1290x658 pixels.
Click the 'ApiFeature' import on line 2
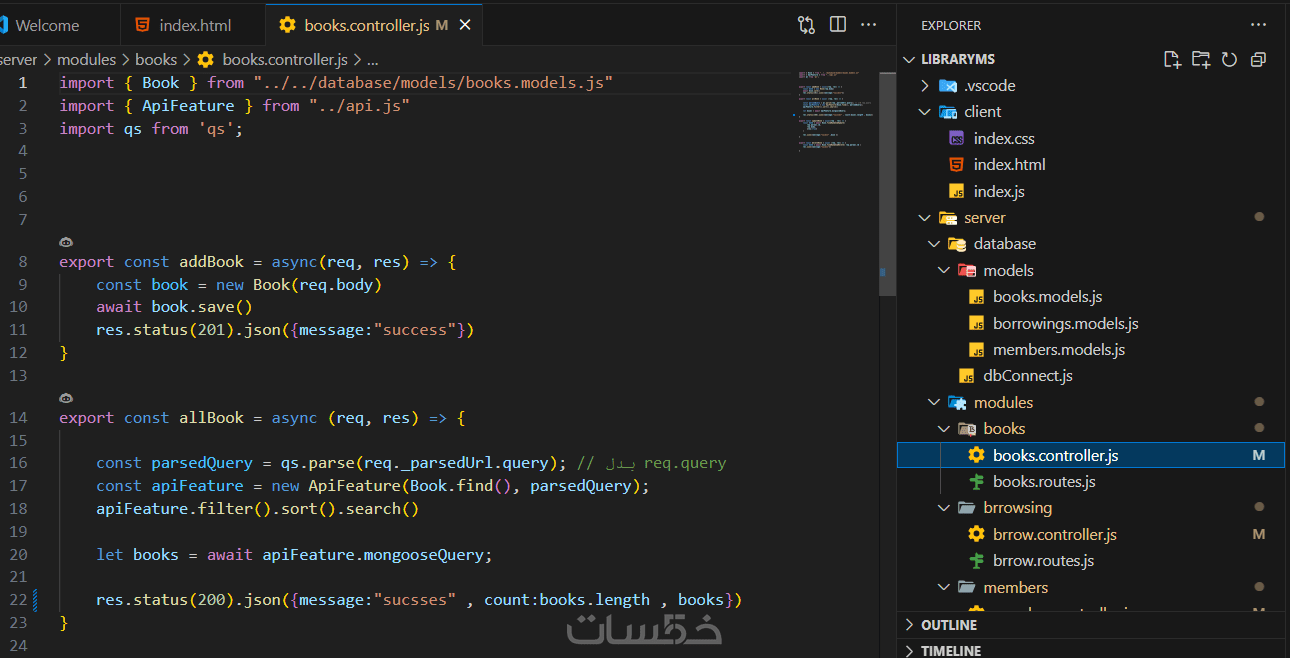188,106
